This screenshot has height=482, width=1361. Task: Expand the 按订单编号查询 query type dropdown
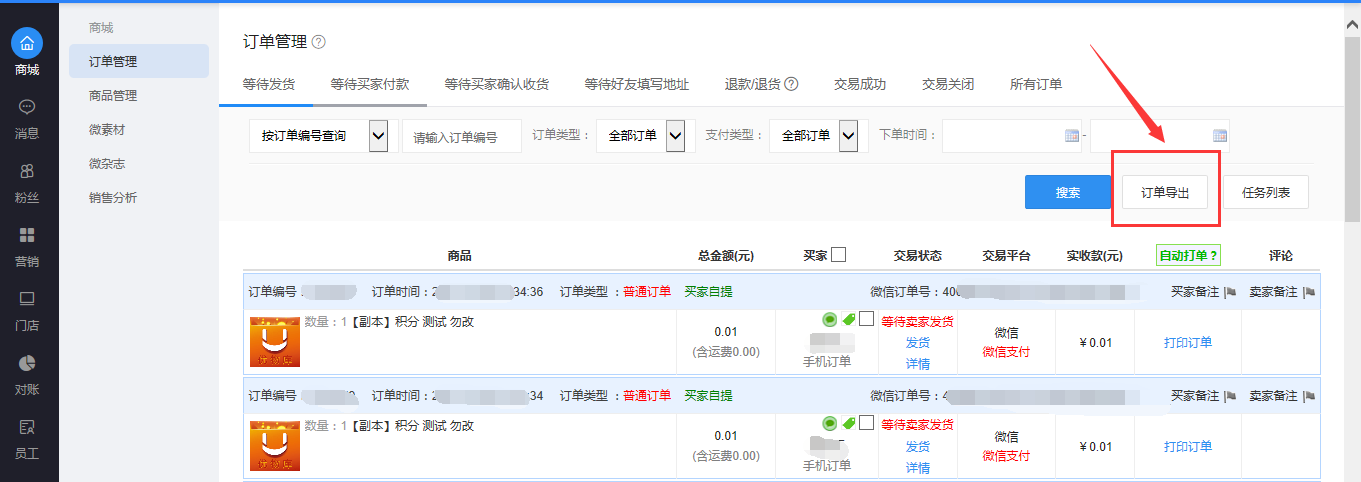378,136
